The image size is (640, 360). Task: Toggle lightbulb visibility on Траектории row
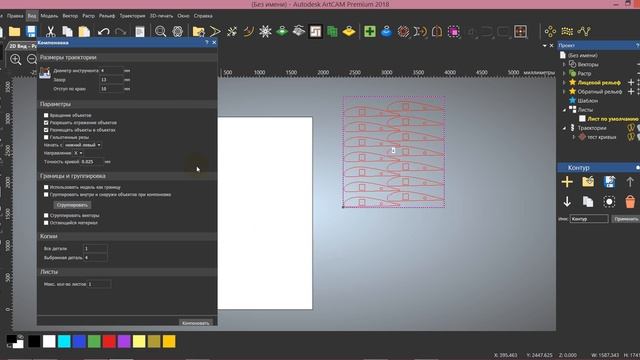631,128
